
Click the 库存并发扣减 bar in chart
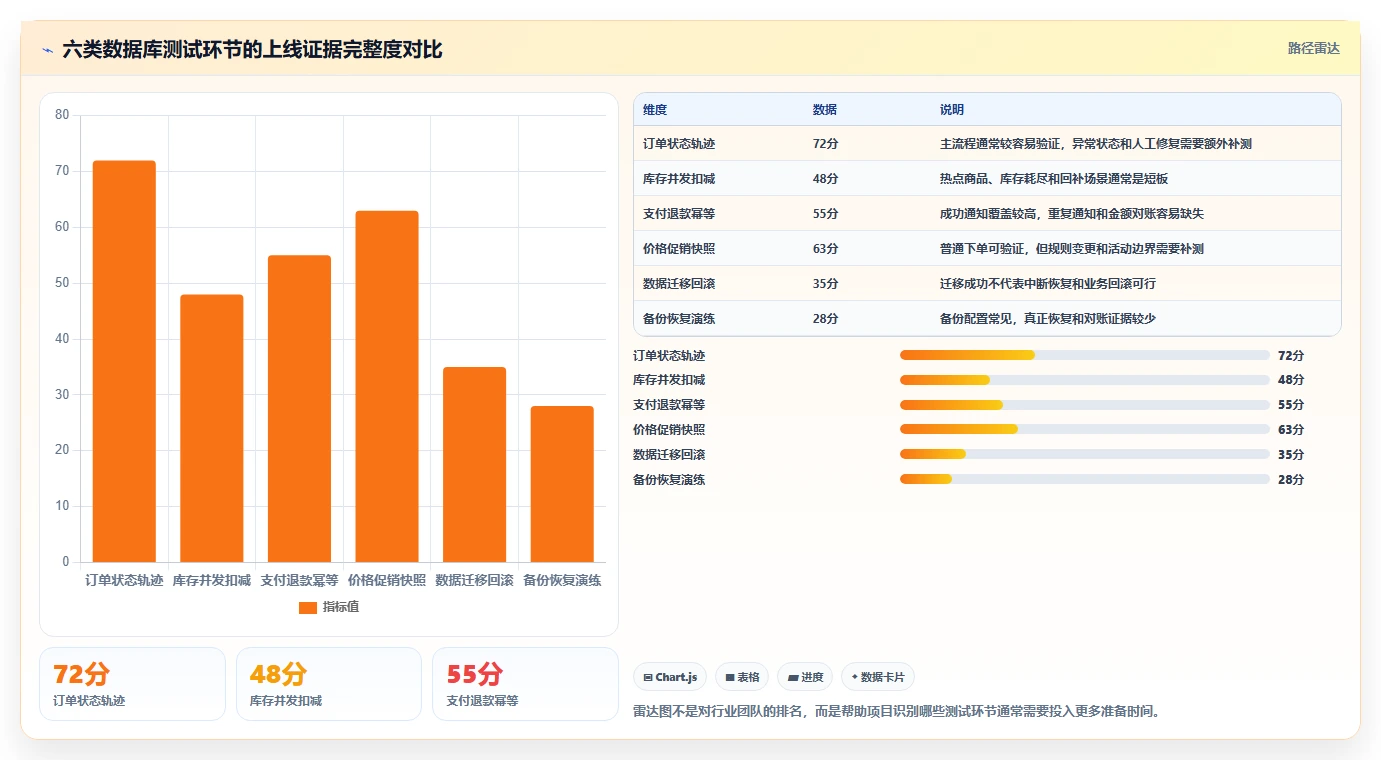(212, 428)
